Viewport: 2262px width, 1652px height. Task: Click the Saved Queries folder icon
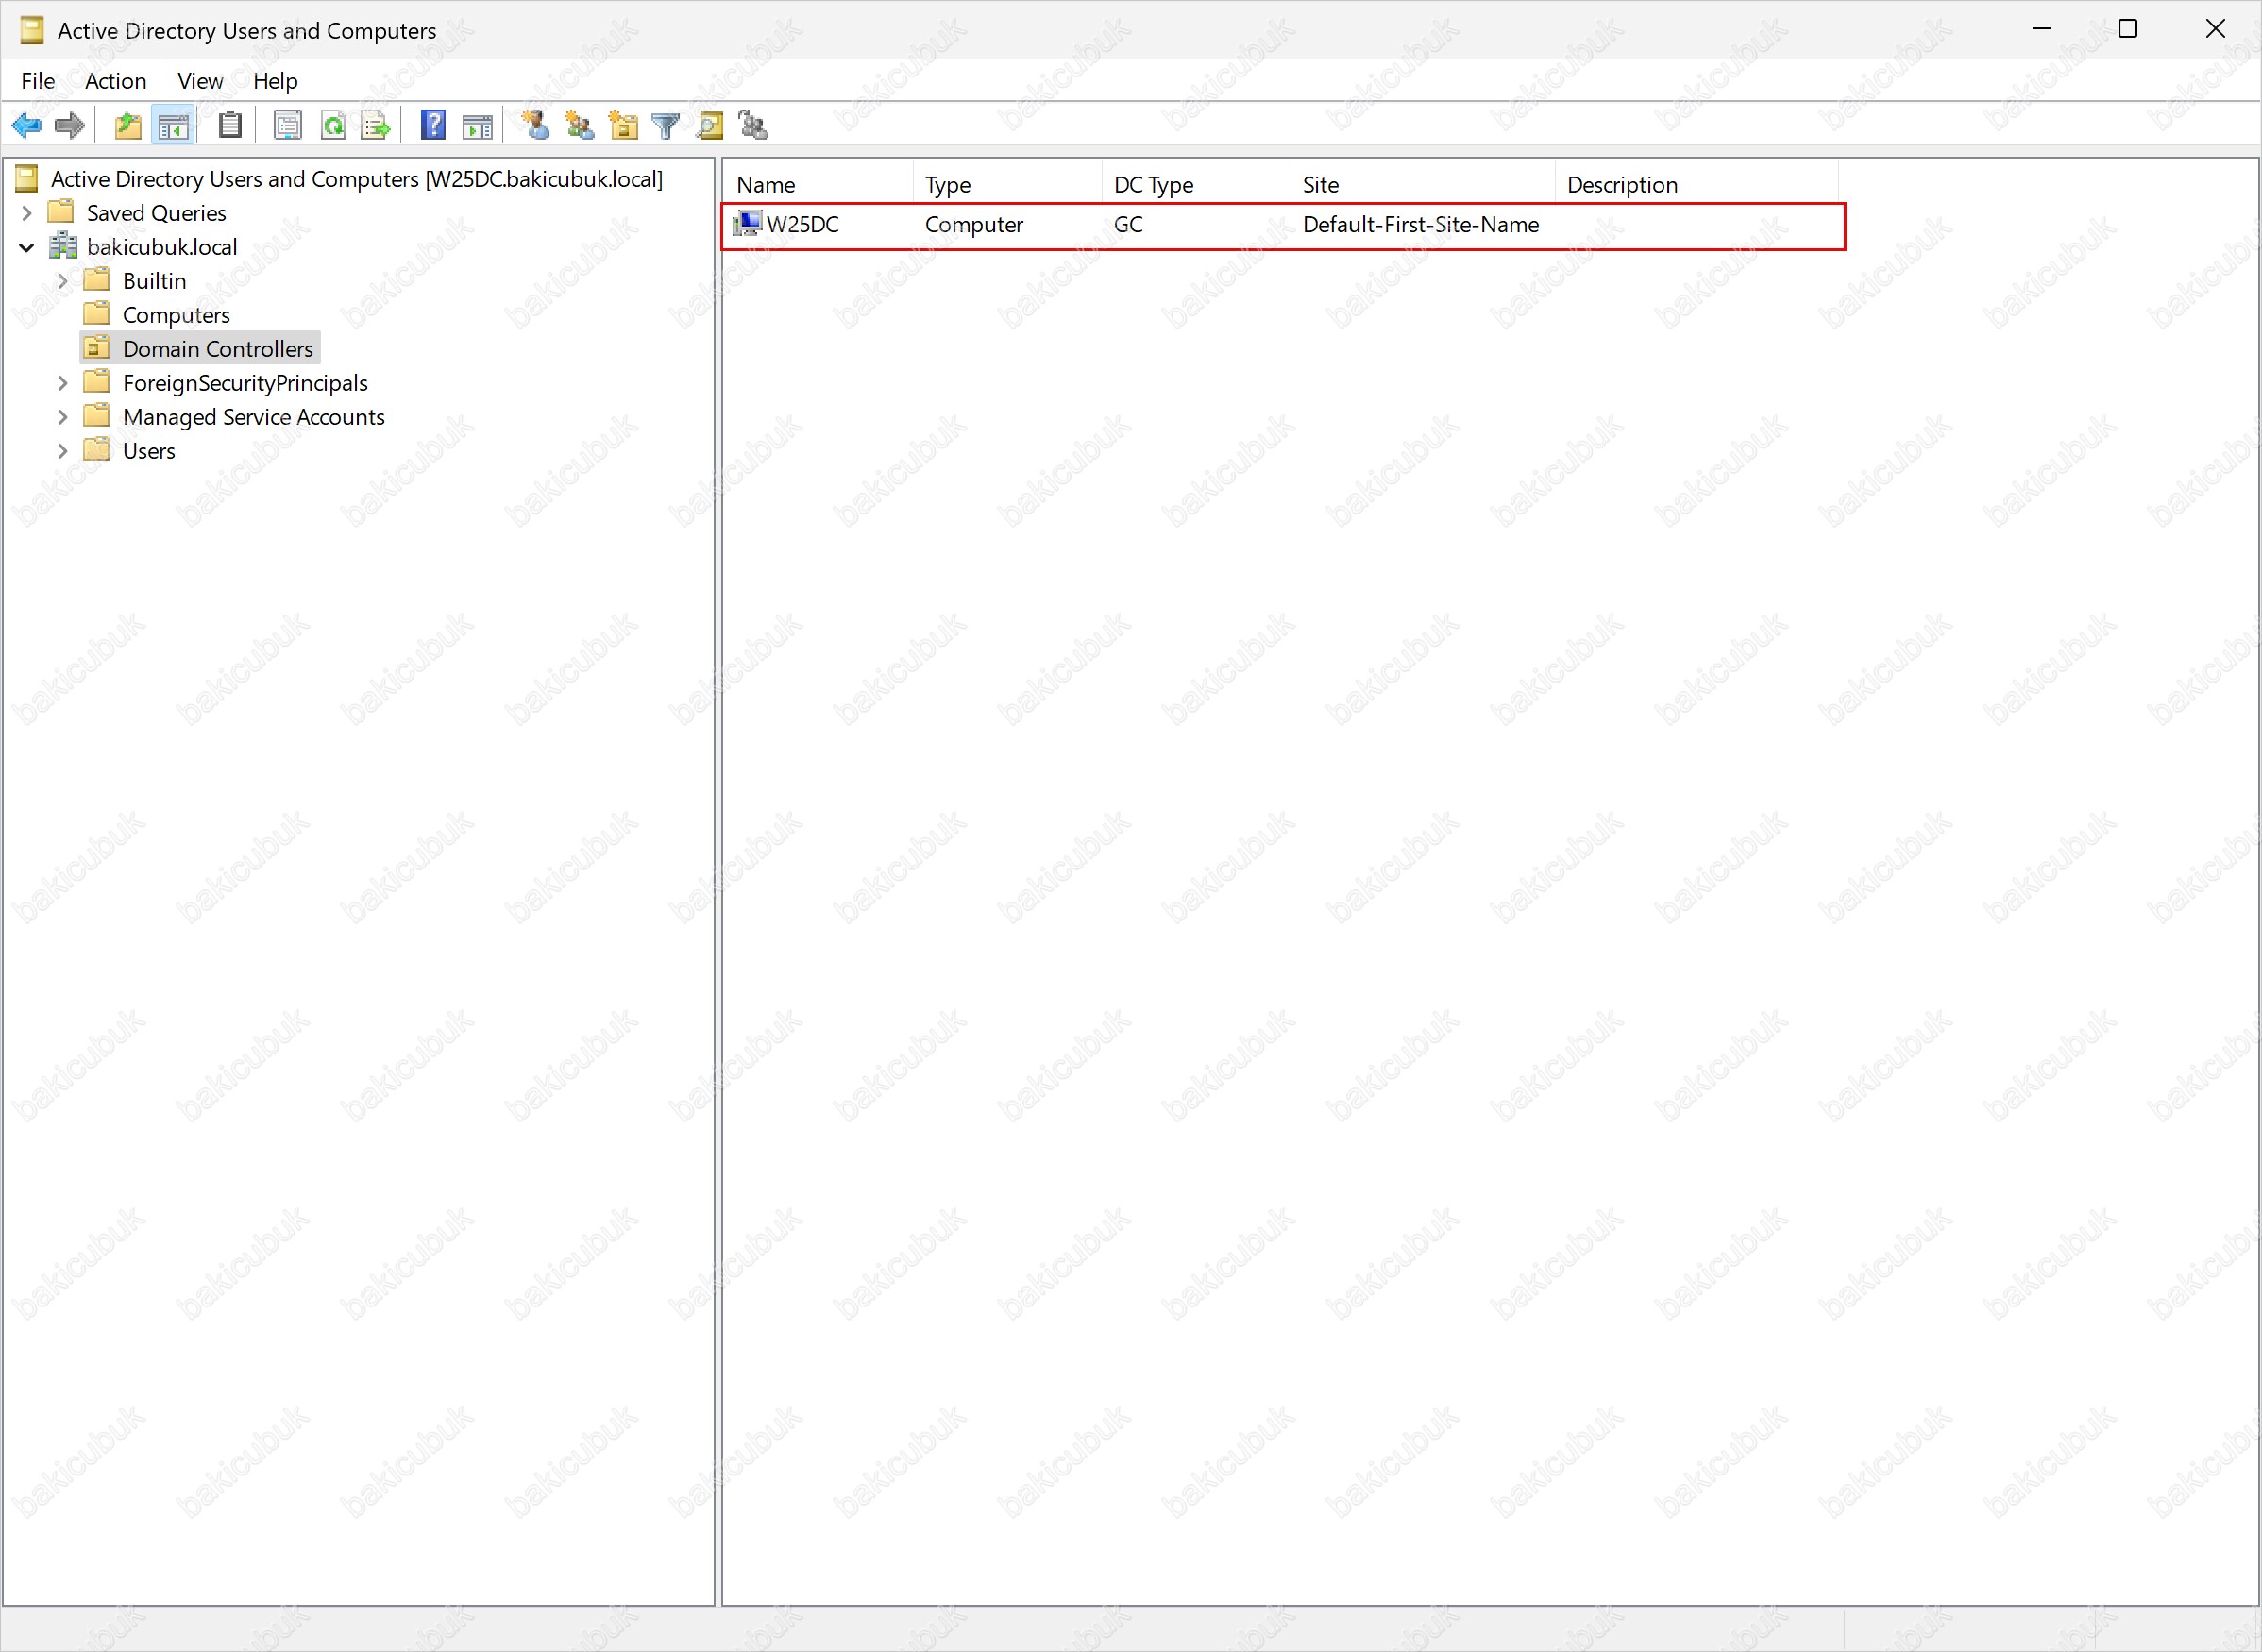[61, 211]
